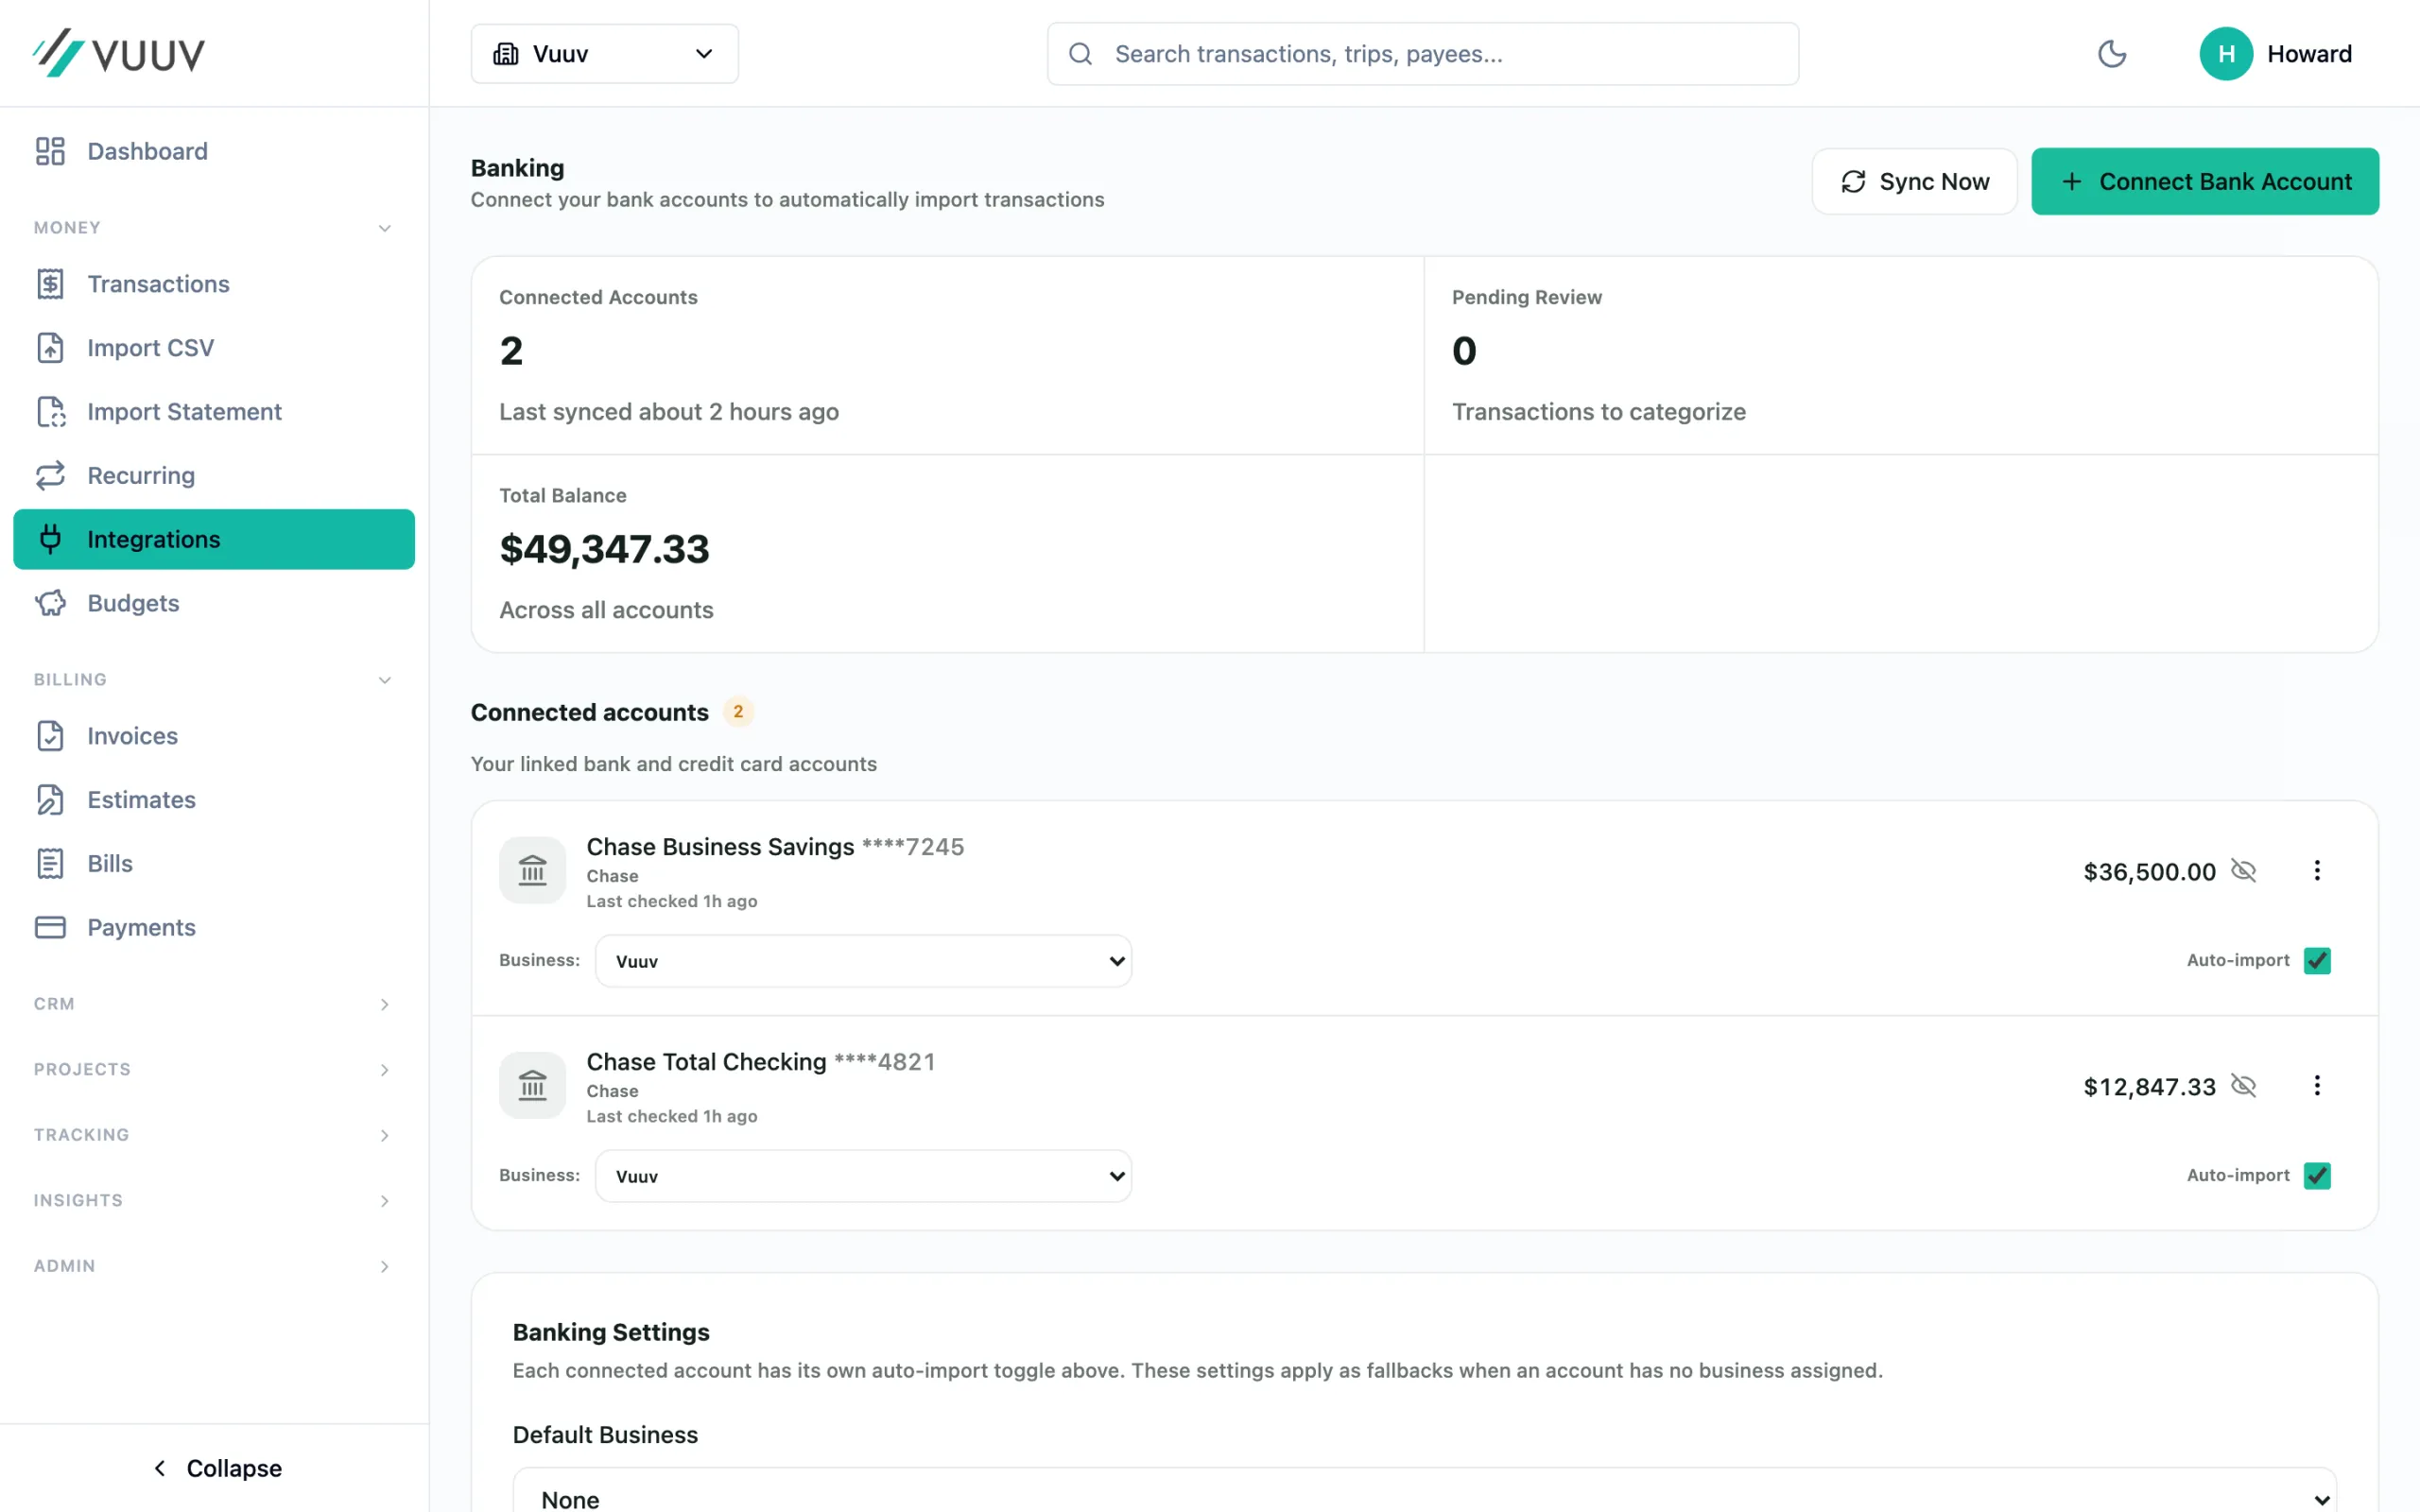Hide the $12,847.33 balance
The width and height of the screenshot is (2420, 1512).
pos(2243,1086)
